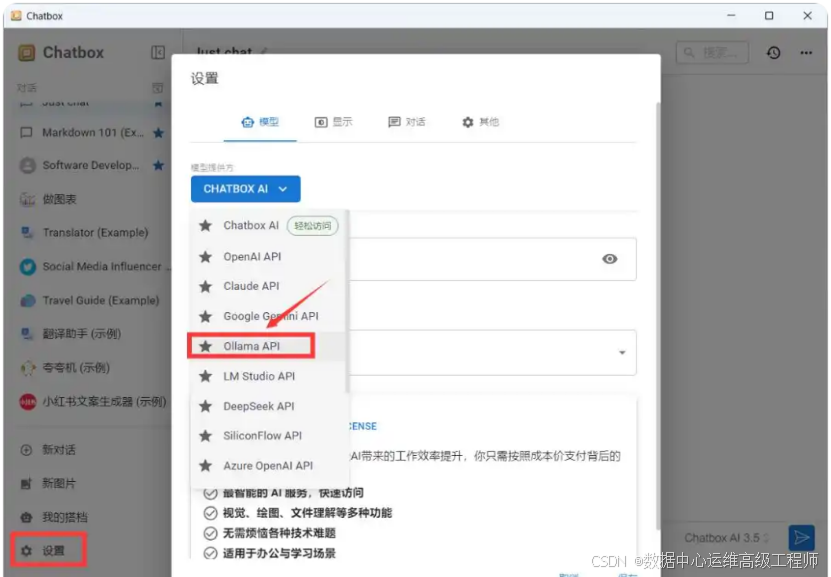Click the edit pencil next to chat title
This screenshot has width=831, height=577.
[263, 52]
